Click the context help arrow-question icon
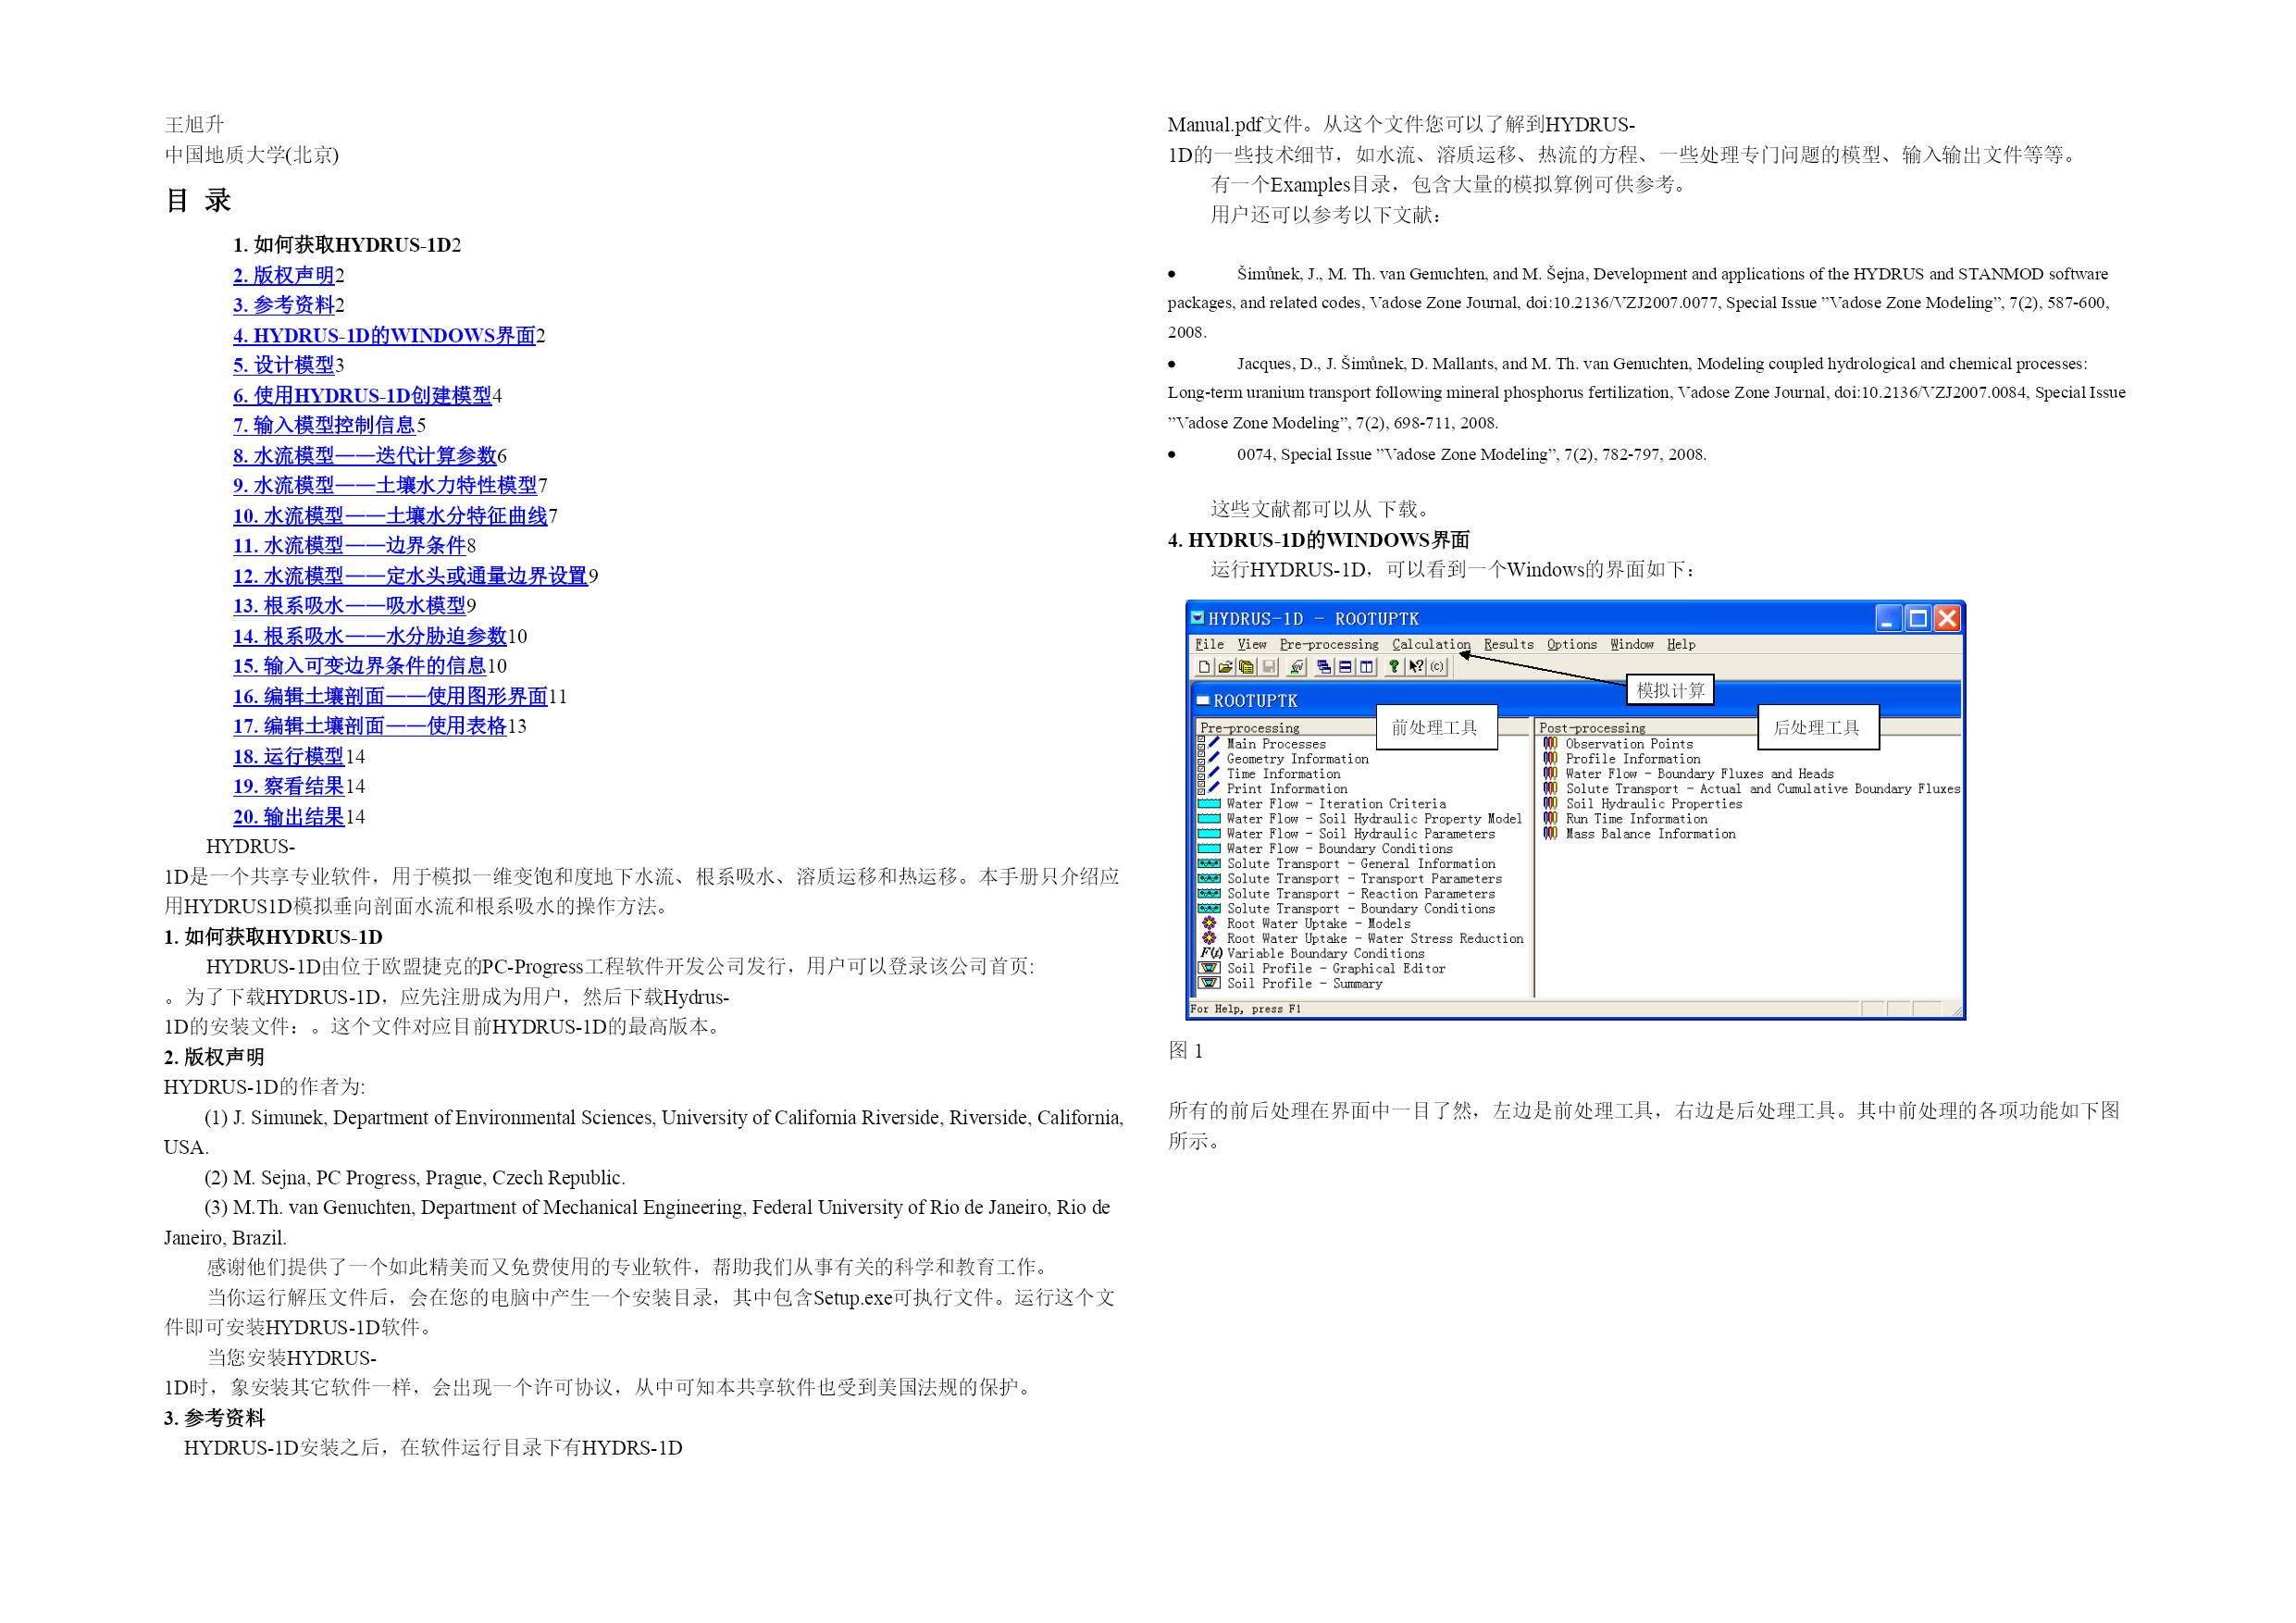The image size is (2296, 1623). coord(1416,667)
